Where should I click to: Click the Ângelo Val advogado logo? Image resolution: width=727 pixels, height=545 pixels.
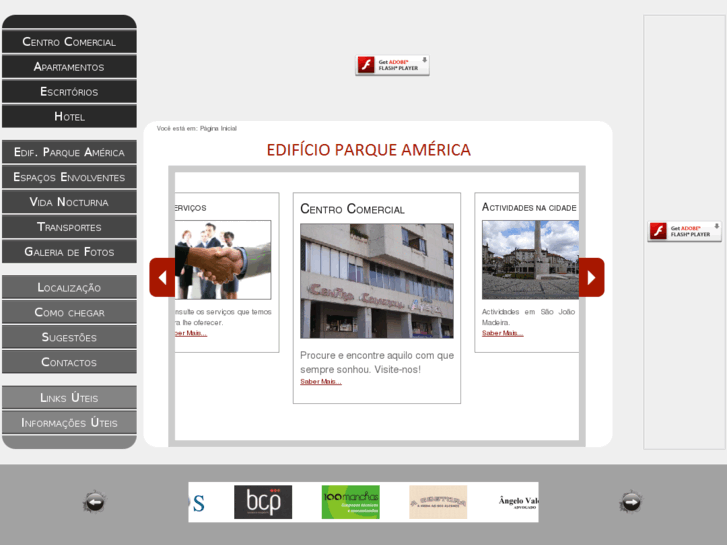[x=518, y=502]
